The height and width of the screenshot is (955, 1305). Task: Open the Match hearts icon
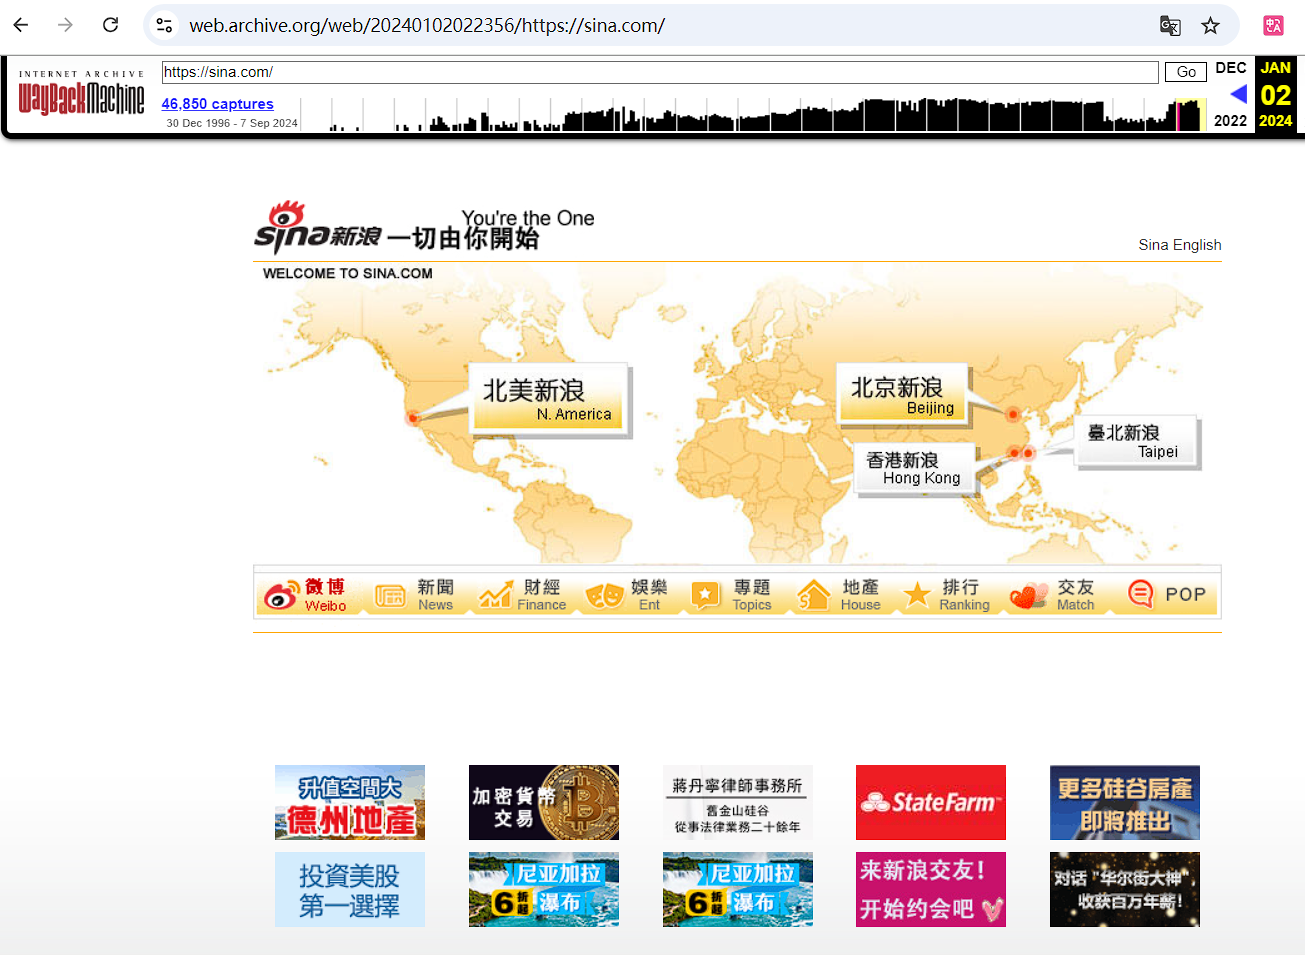(1029, 595)
